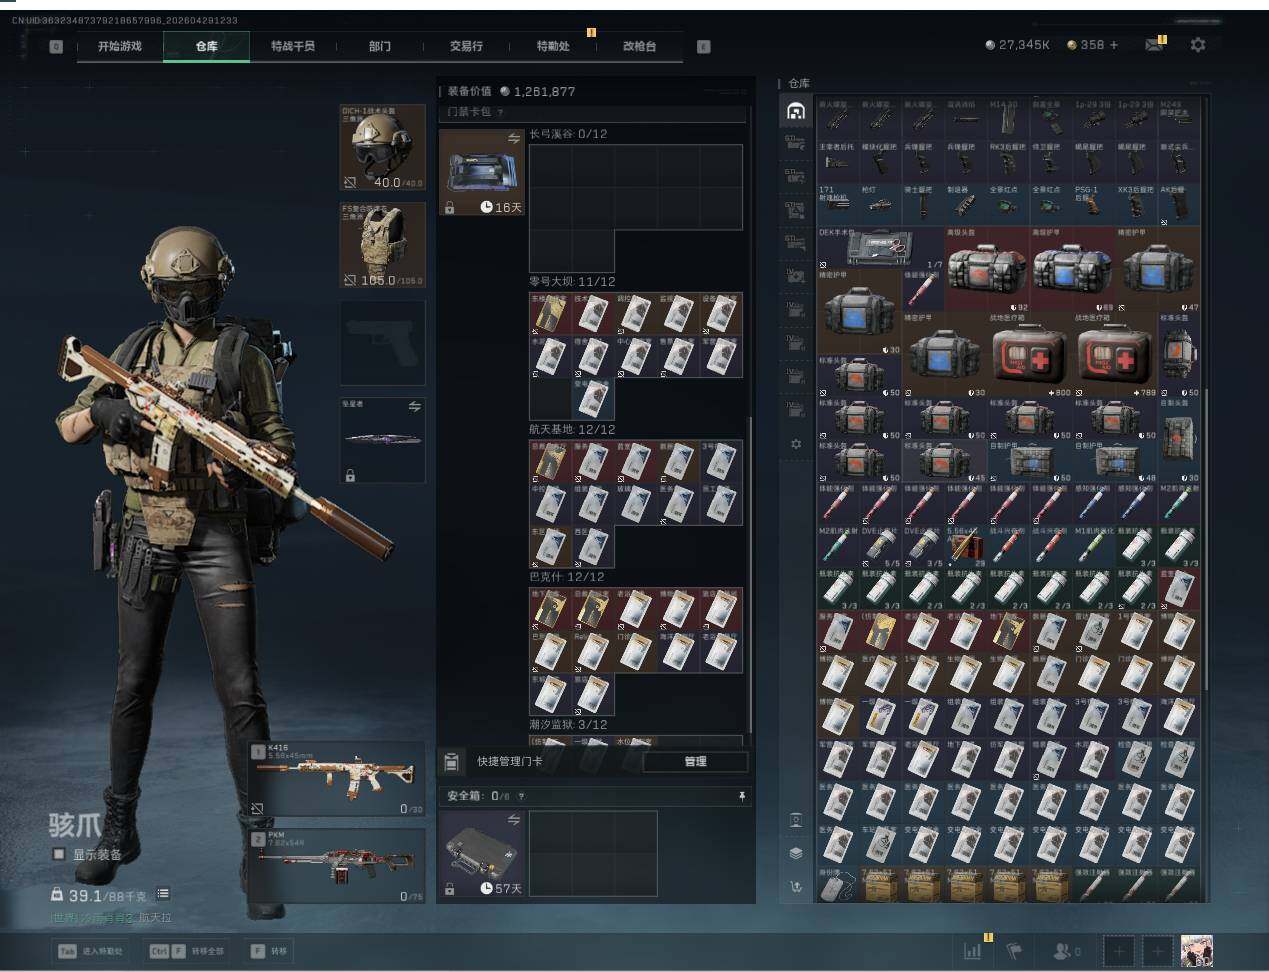Select the 门禁卡包 keycard case thumbnail
The height and width of the screenshot is (972, 1269).
point(482,172)
